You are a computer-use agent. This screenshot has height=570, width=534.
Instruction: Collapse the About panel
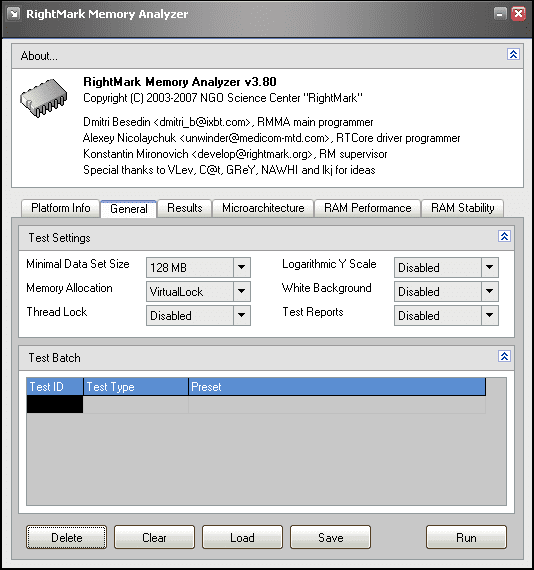click(x=513, y=54)
